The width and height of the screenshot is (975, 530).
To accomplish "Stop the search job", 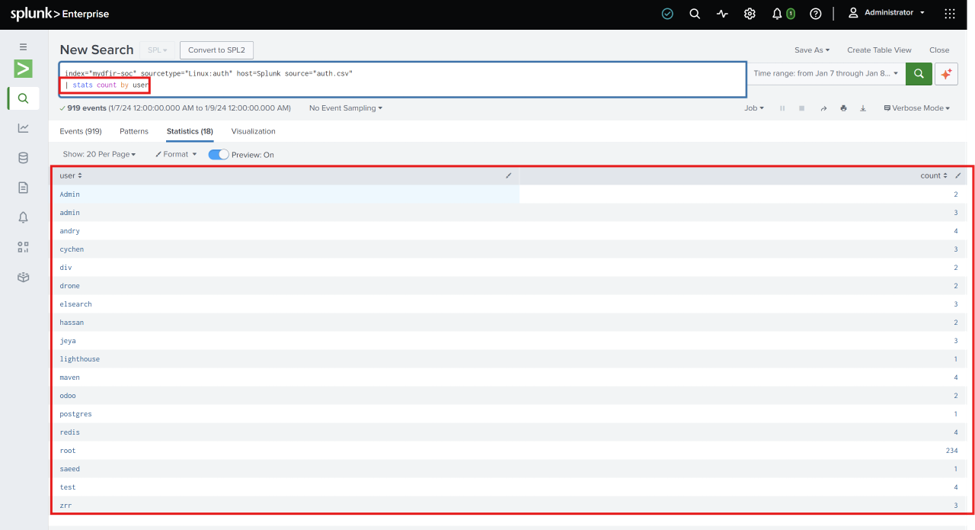I will 802,108.
